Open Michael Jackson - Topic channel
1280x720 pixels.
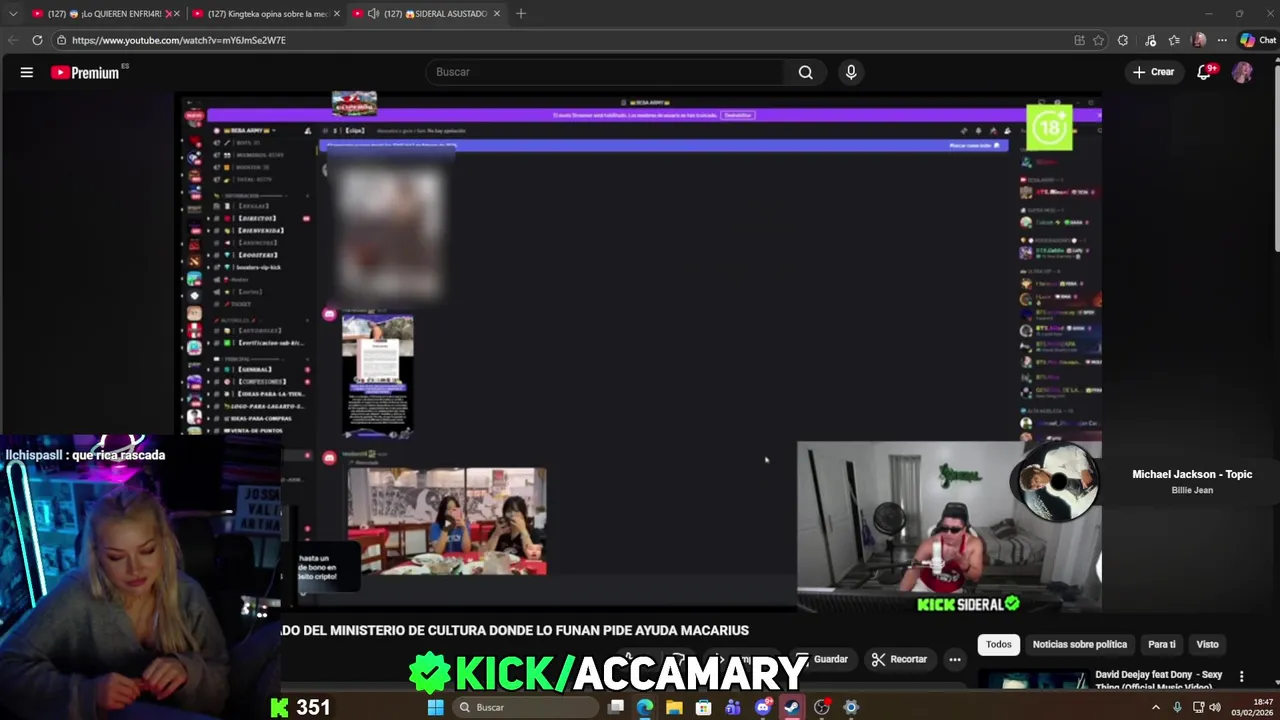point(1192,474)
